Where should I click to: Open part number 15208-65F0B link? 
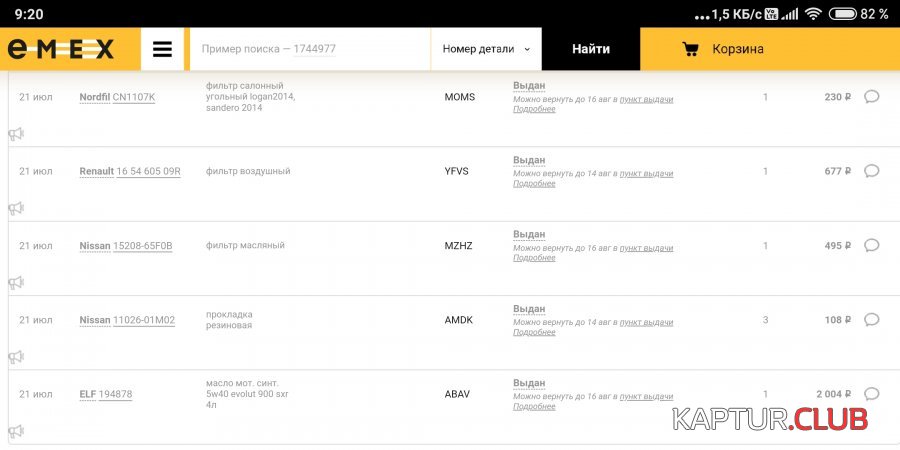coord(143,246)
